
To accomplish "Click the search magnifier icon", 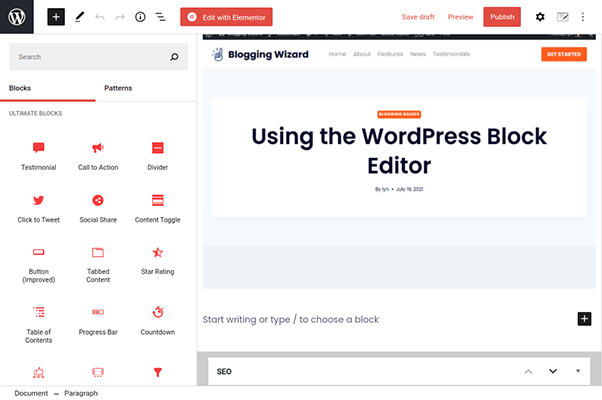I will [174, 57].
